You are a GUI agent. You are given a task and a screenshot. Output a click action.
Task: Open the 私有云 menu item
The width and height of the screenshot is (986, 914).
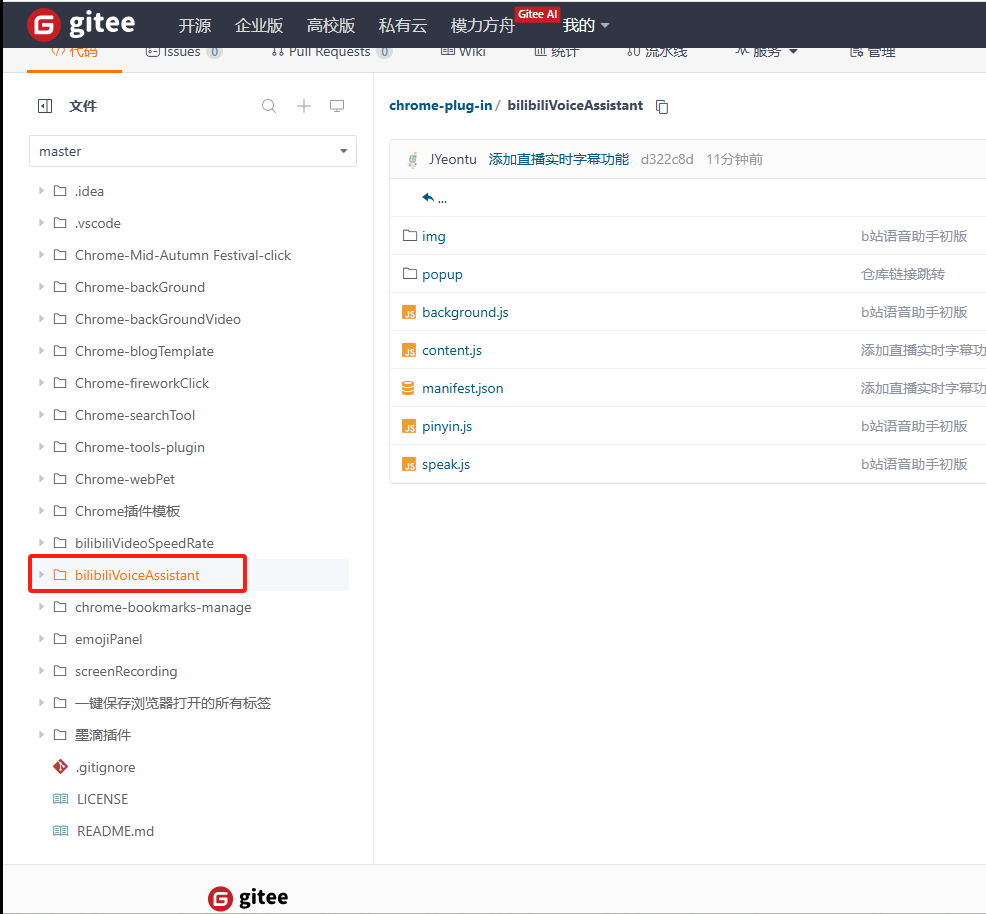pyautogui.click(x=402, y=25)
